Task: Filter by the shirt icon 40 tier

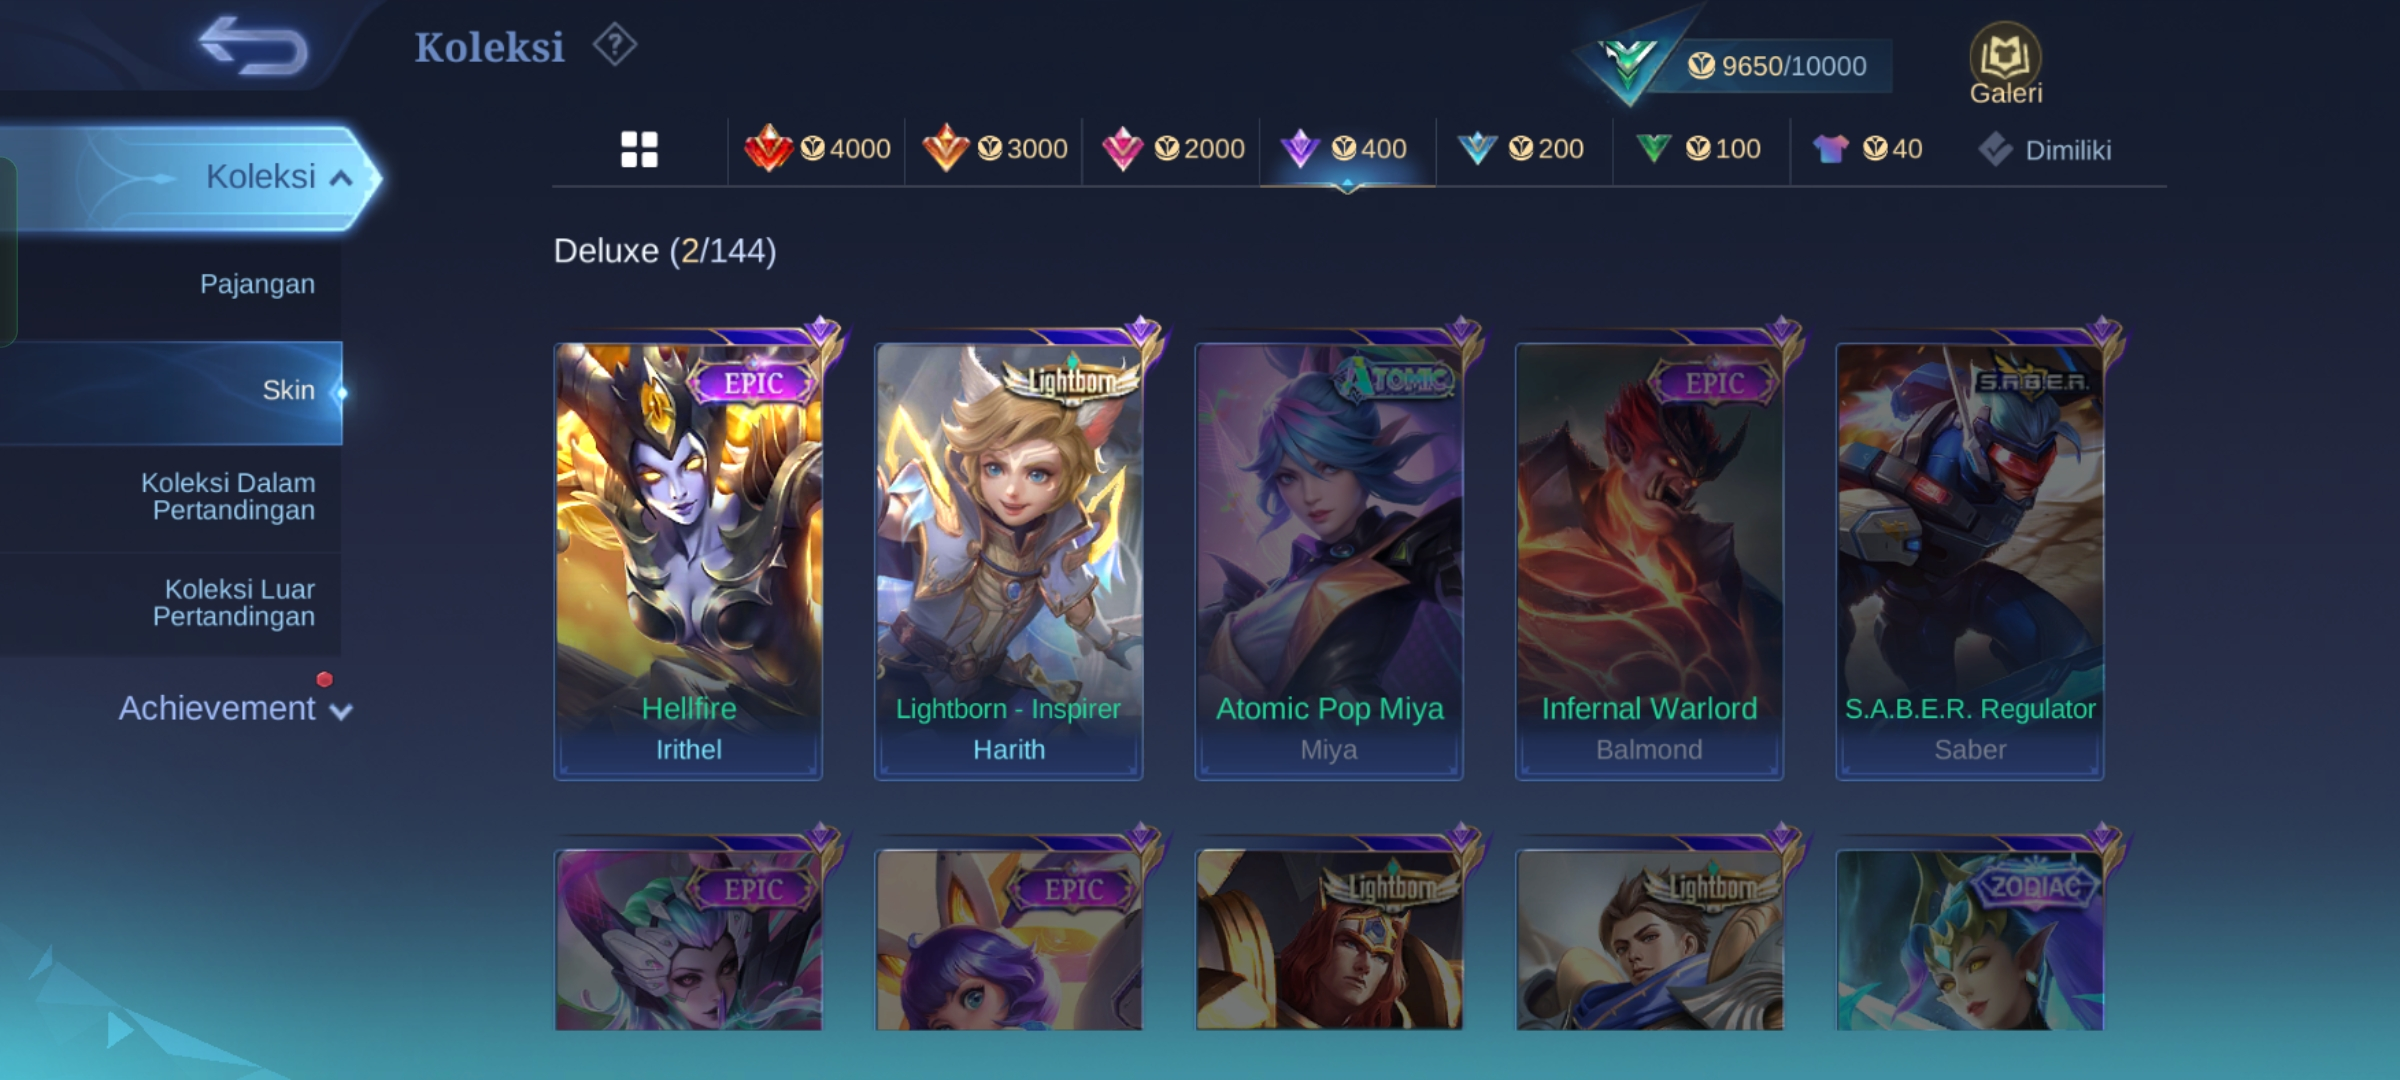Action: click(1867, 149)
